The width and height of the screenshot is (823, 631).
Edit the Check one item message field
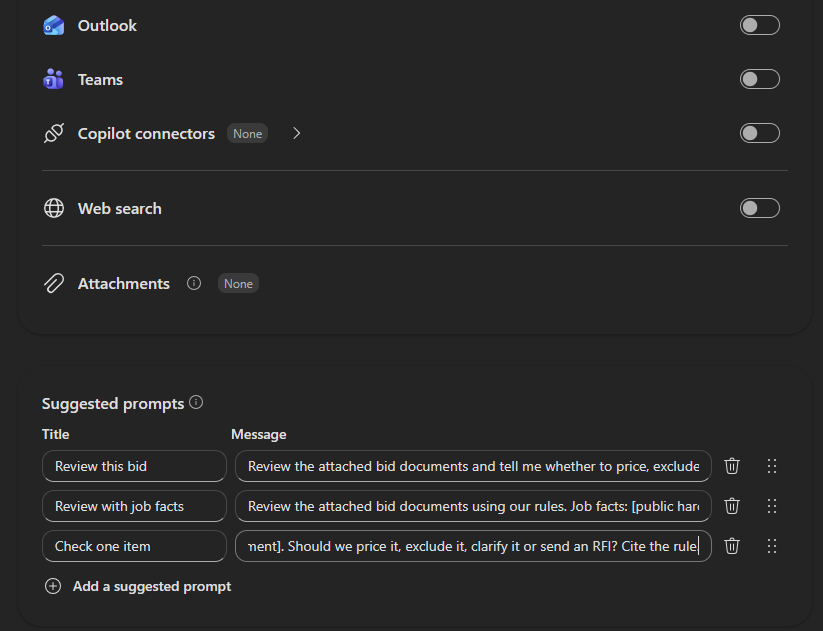(473, 546)
